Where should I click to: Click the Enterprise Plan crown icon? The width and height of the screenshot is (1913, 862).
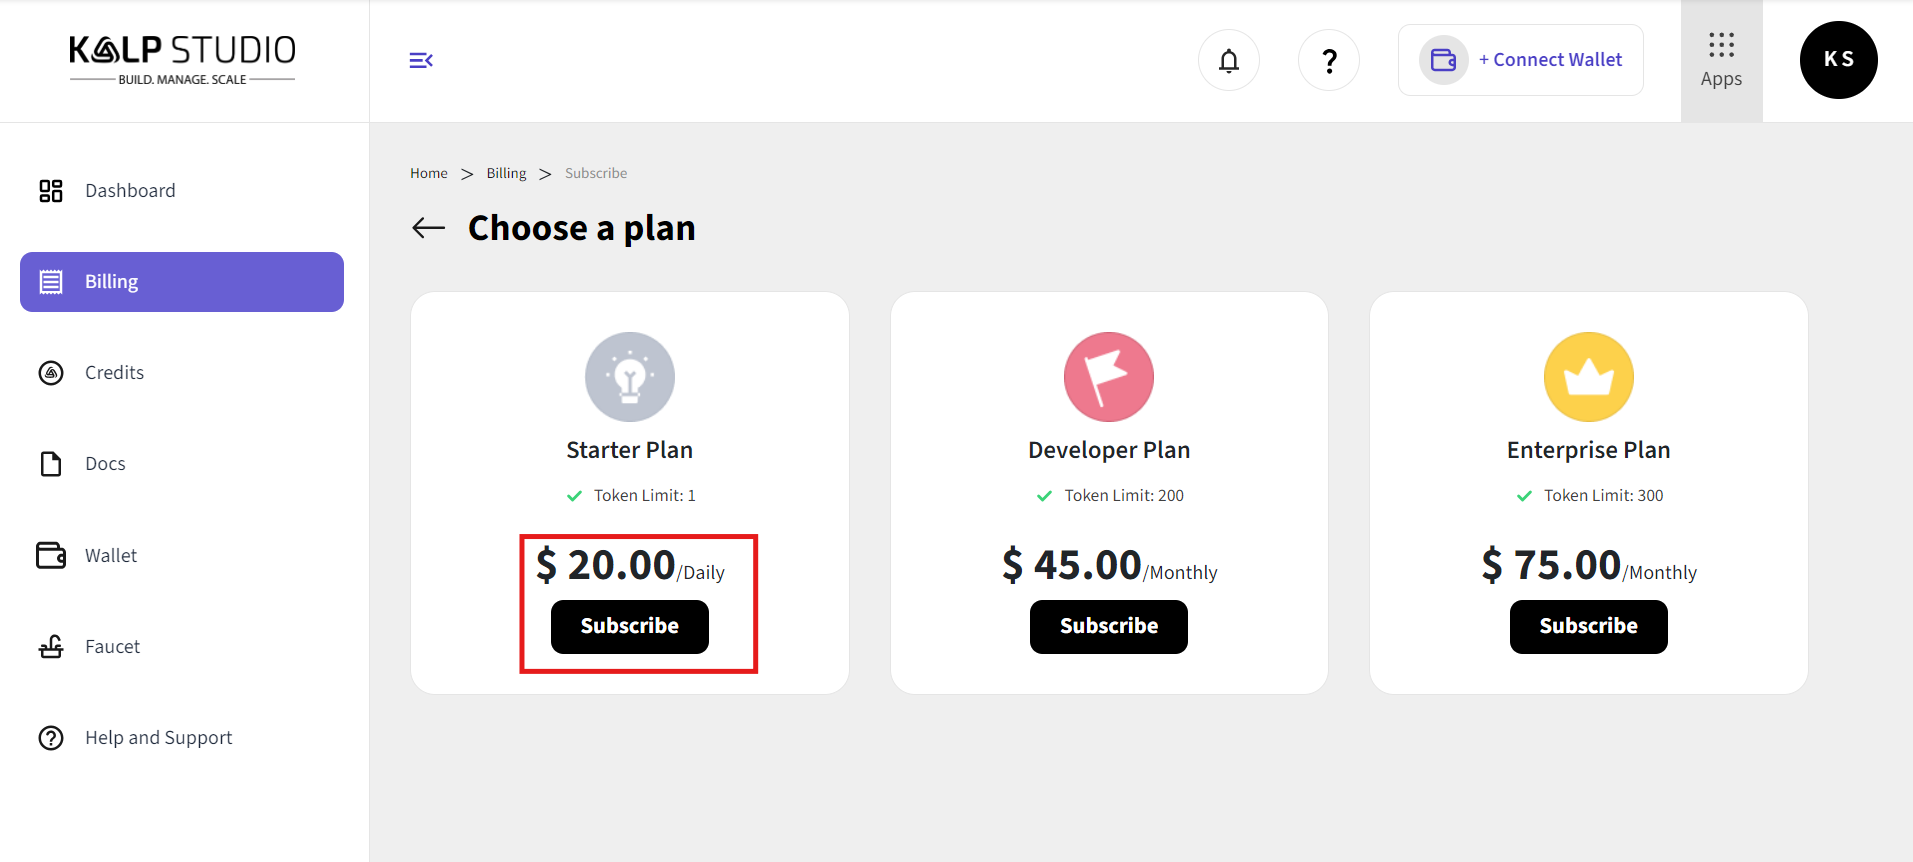click(1588, 377)
